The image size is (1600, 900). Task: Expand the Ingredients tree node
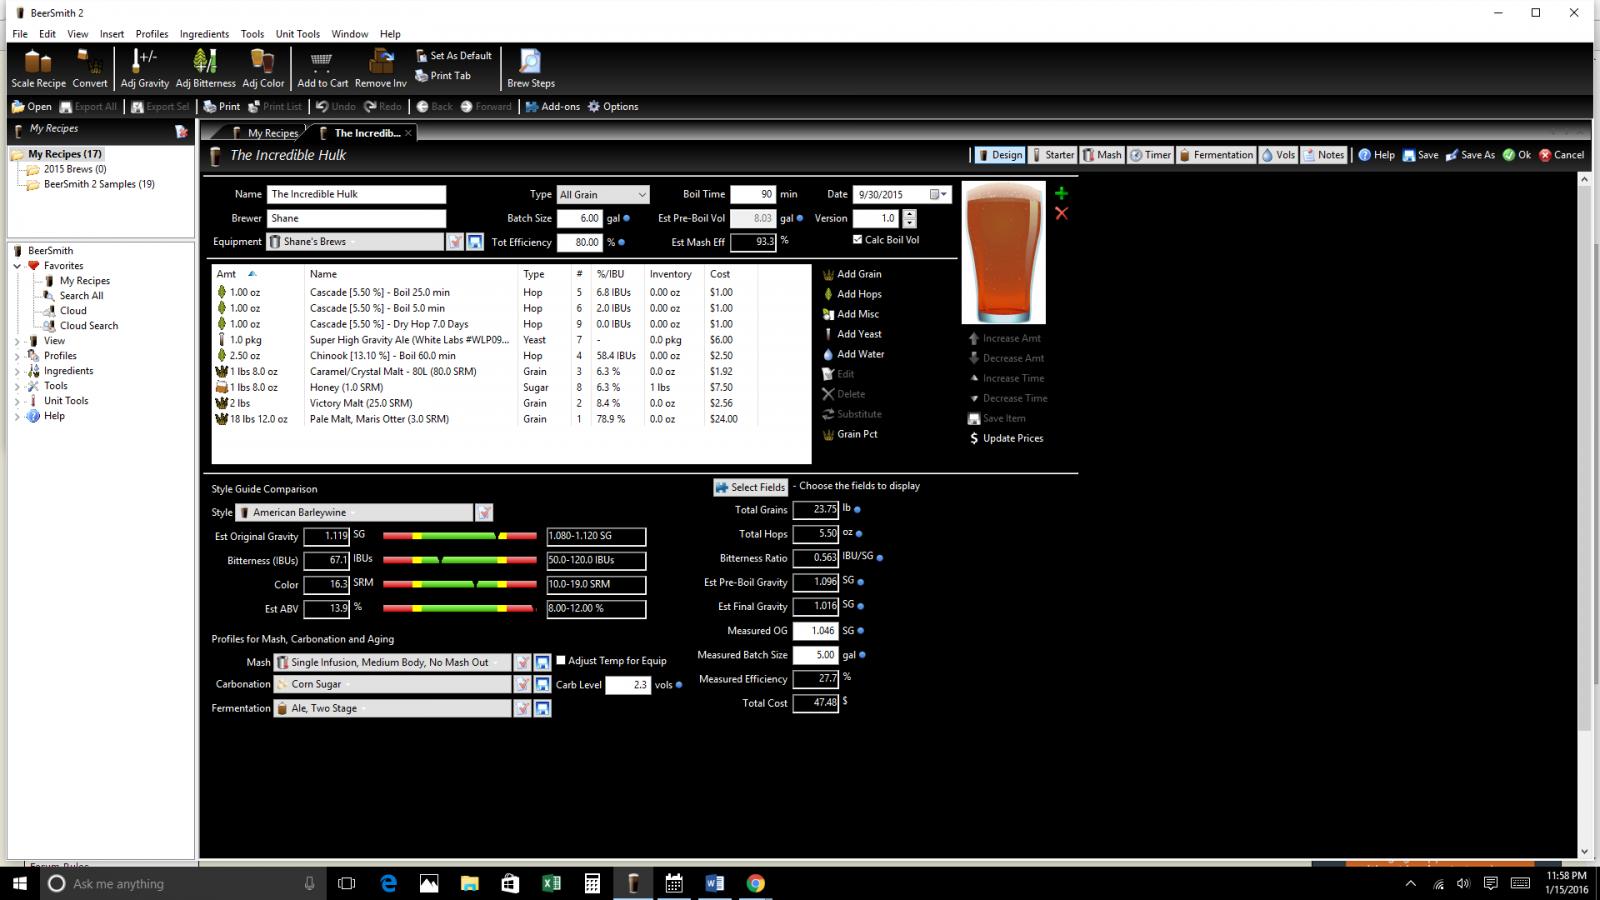(17, 371)
